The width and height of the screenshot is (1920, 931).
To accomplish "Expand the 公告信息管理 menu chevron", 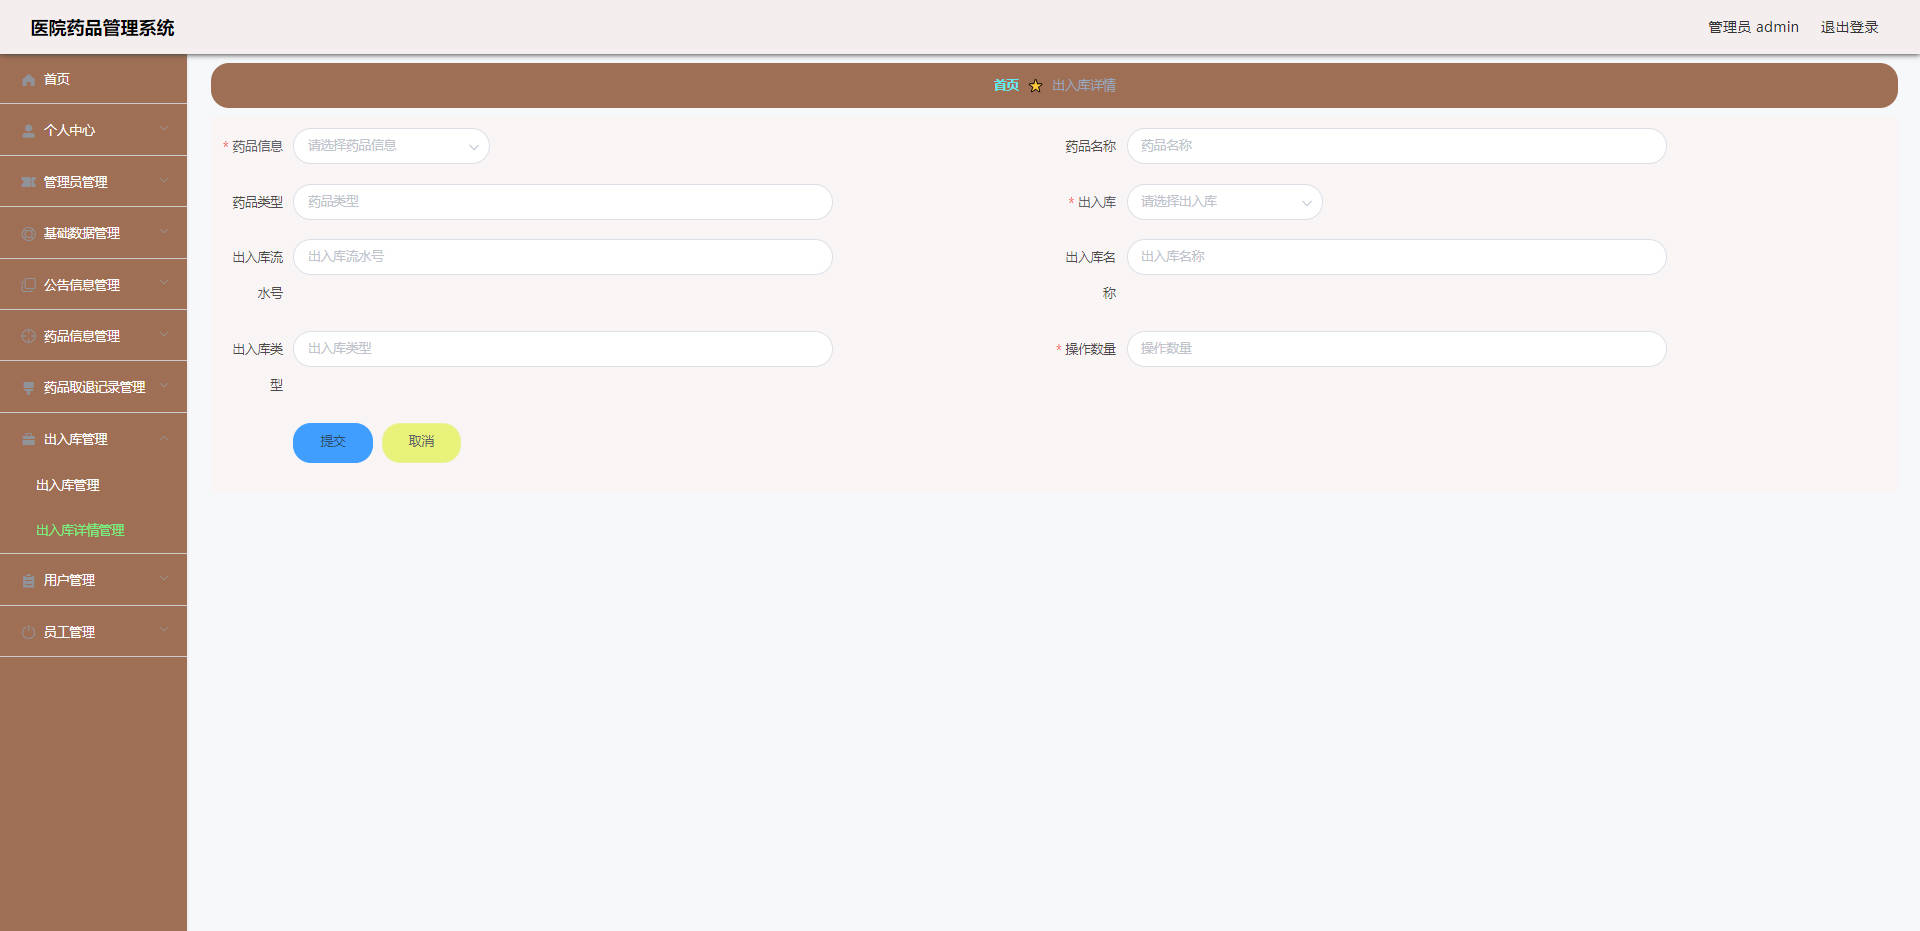I will 164,283.
